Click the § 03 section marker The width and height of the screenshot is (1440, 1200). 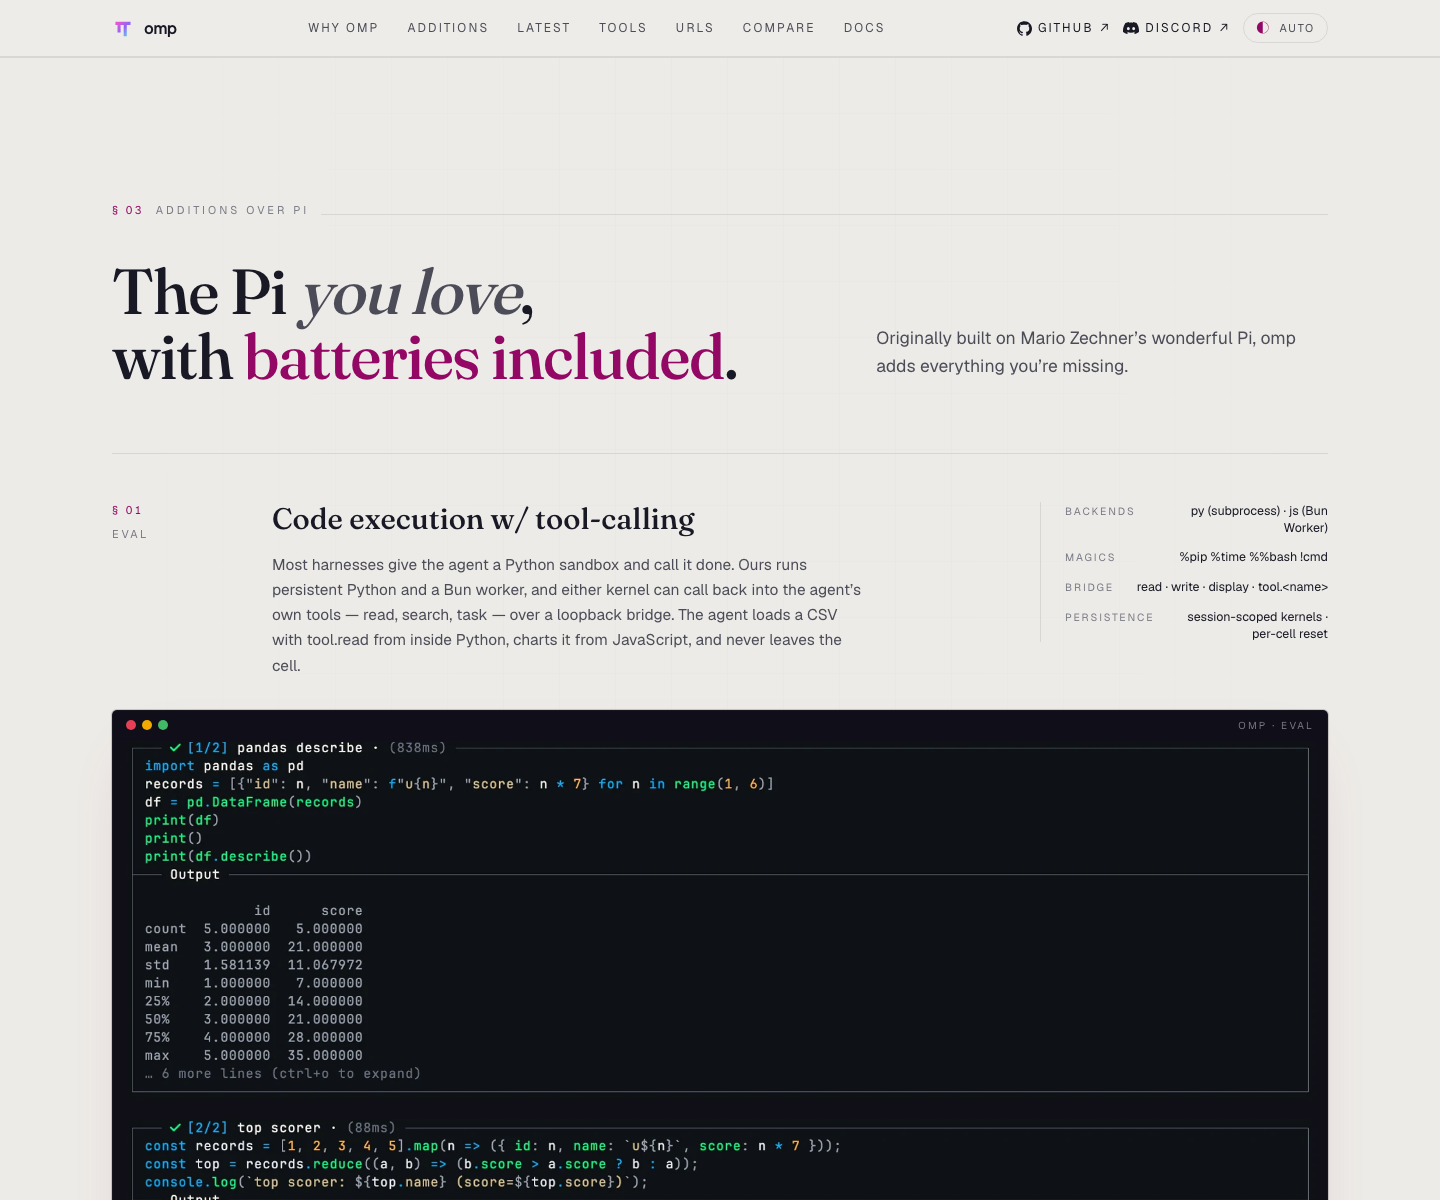coord(127,210)
